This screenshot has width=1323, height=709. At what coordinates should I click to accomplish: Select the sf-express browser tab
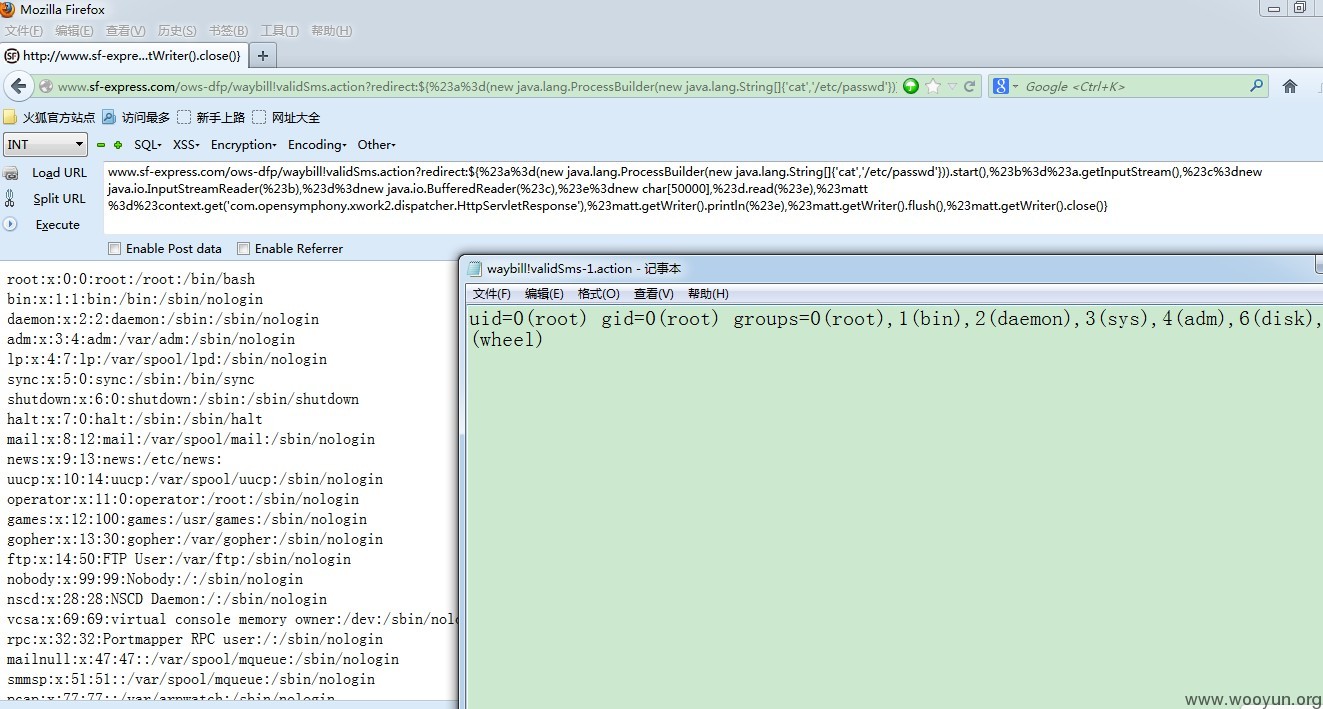click(124, 56)
